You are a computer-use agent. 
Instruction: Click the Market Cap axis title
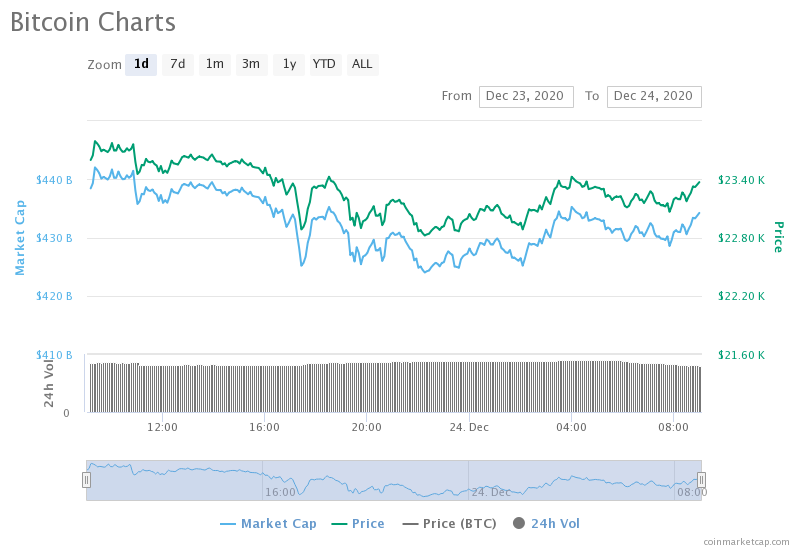pos(20,238)
